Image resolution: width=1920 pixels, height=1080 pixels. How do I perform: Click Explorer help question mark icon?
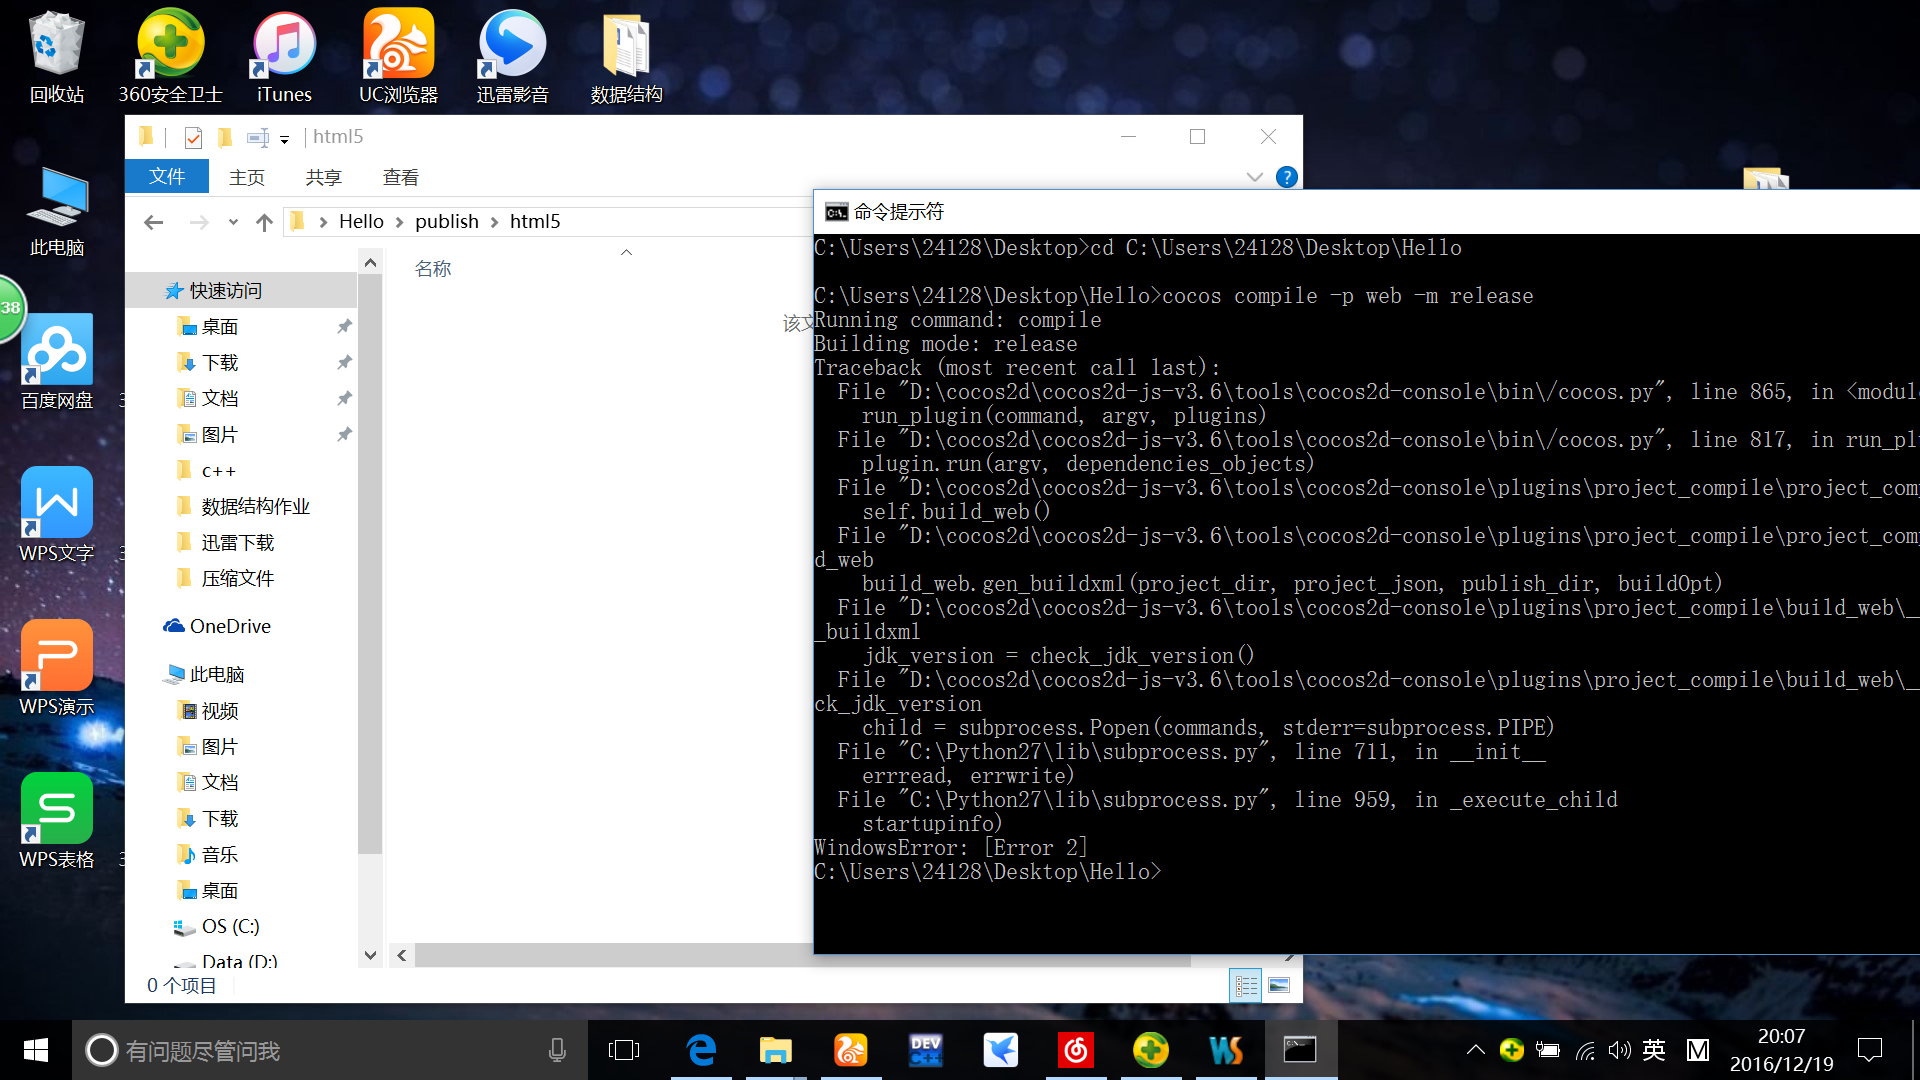point(1287,177)
